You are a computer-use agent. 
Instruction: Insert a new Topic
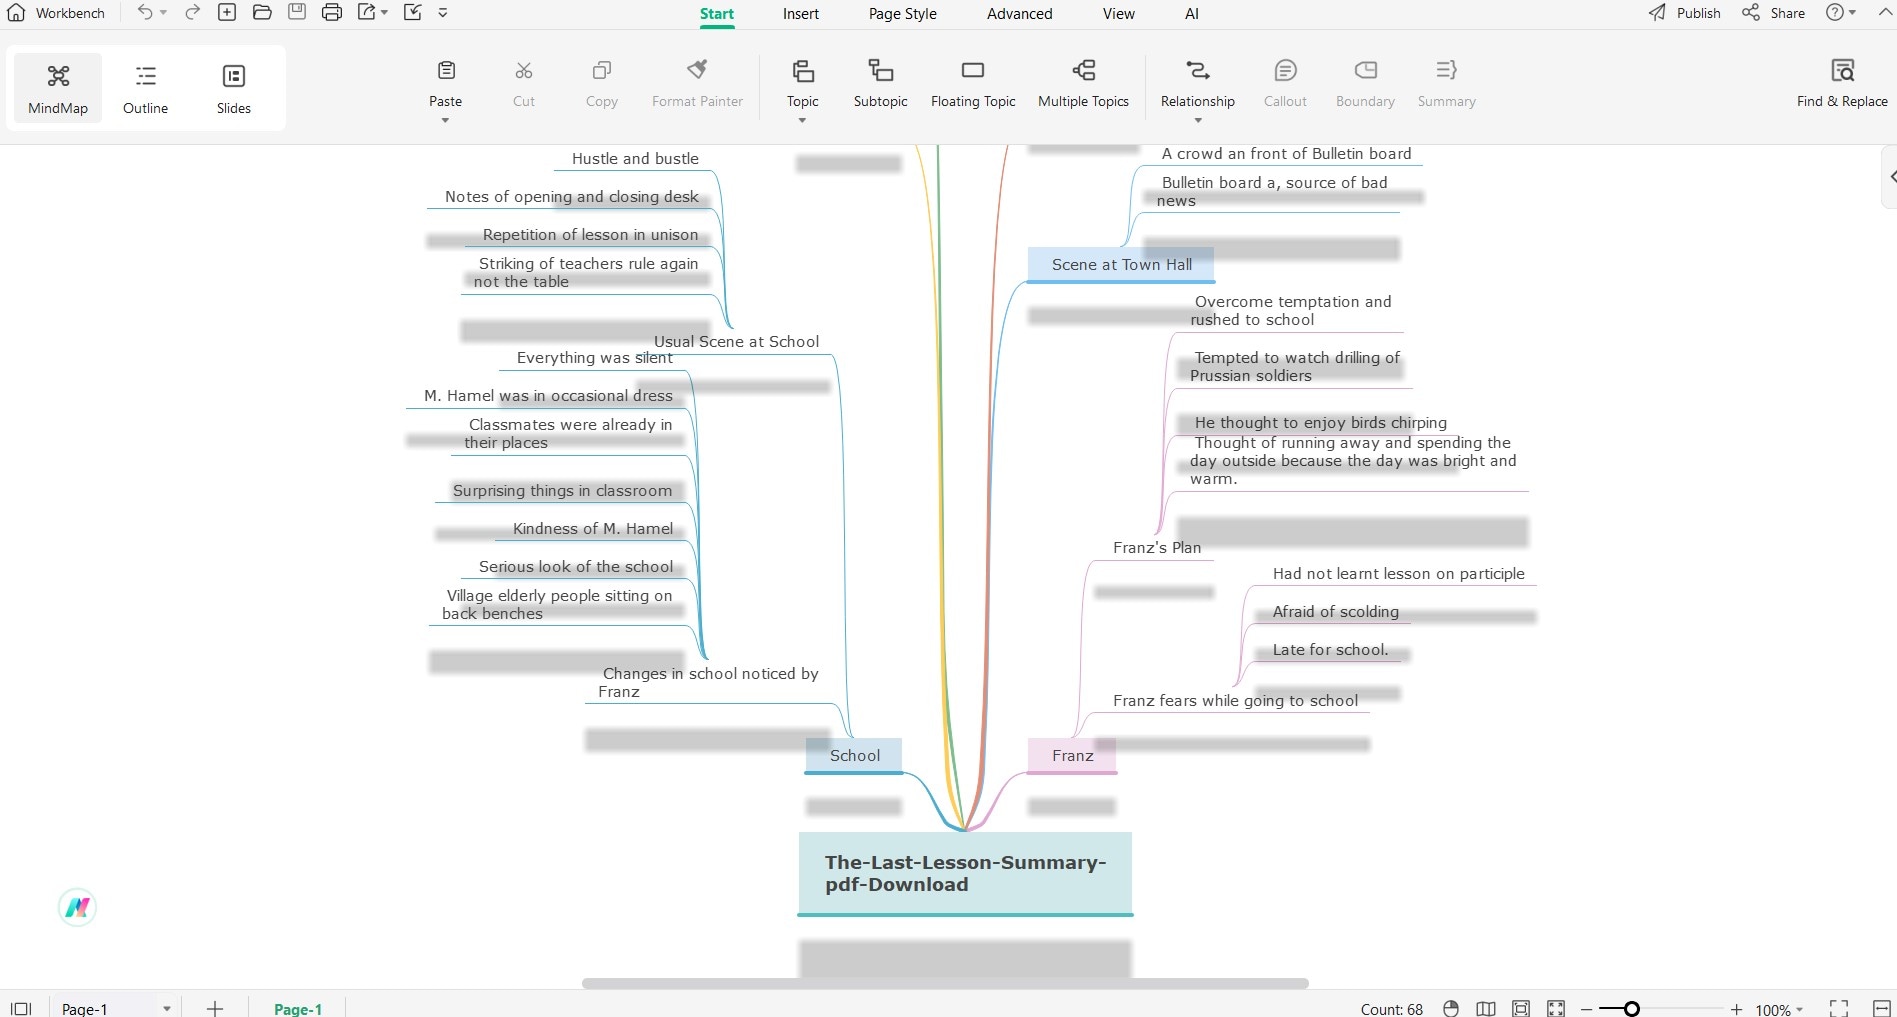[803, 84]
